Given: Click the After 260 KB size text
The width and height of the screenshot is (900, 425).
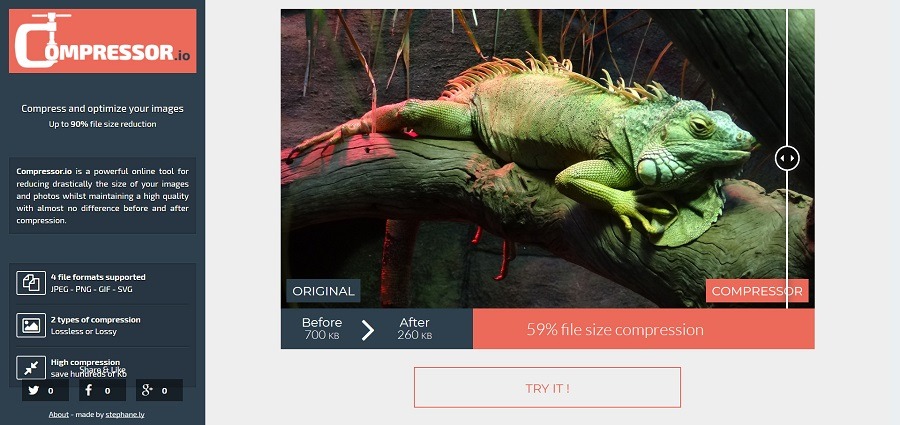Looking at the screenshot, I should (x=414, y=329).
